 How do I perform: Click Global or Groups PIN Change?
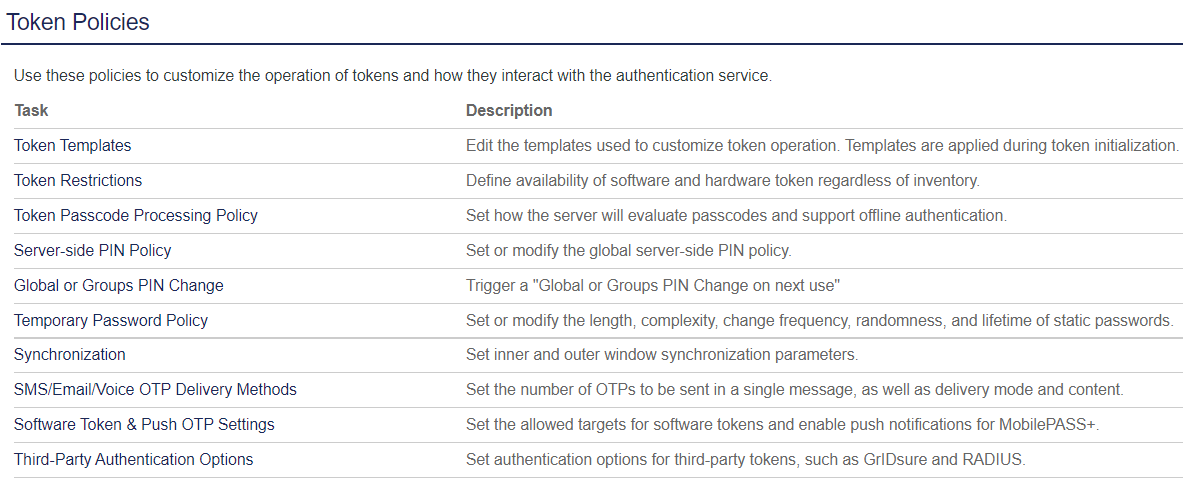pyautogui.click(x=119, y=286)
